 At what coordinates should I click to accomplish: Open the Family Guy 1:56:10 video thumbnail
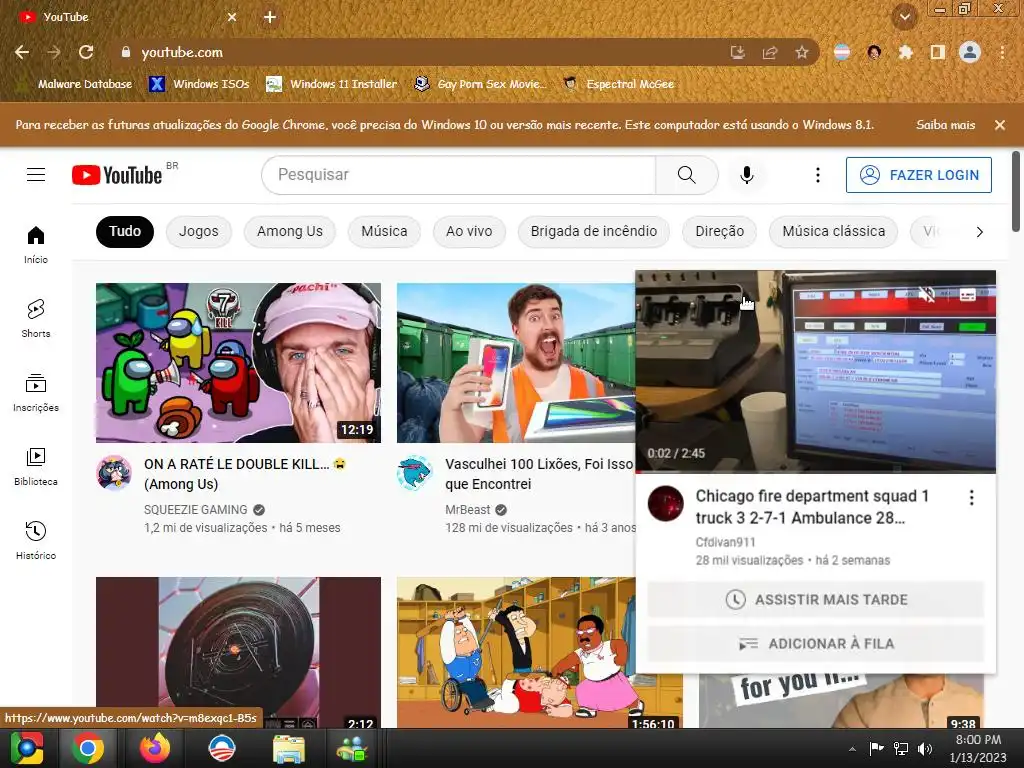[516, 652]
